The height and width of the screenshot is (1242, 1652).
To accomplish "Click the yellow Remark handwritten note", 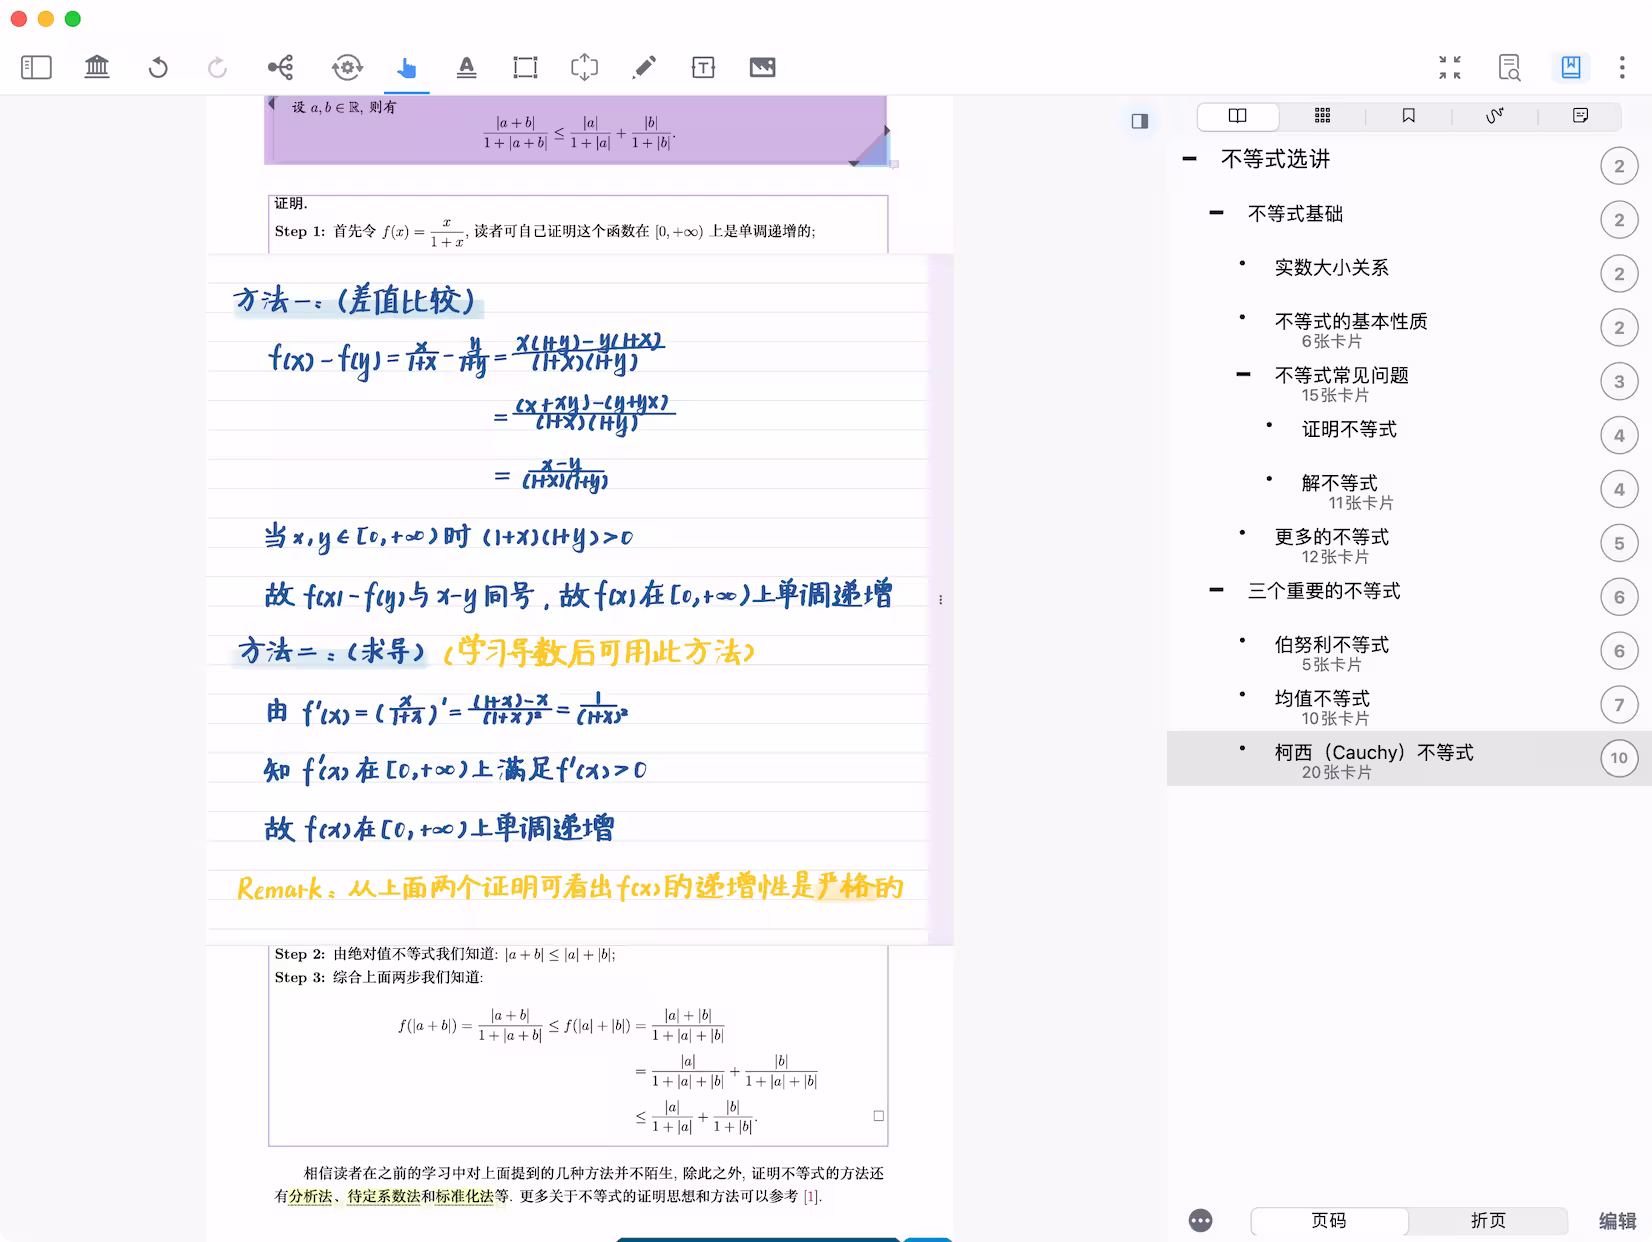I will 570,887.
